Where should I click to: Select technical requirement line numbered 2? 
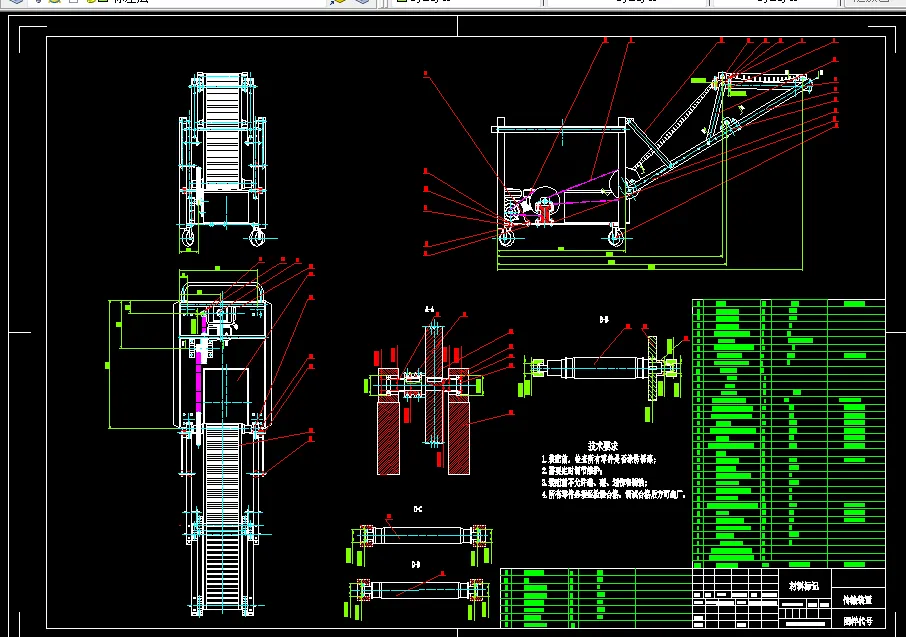571,471
